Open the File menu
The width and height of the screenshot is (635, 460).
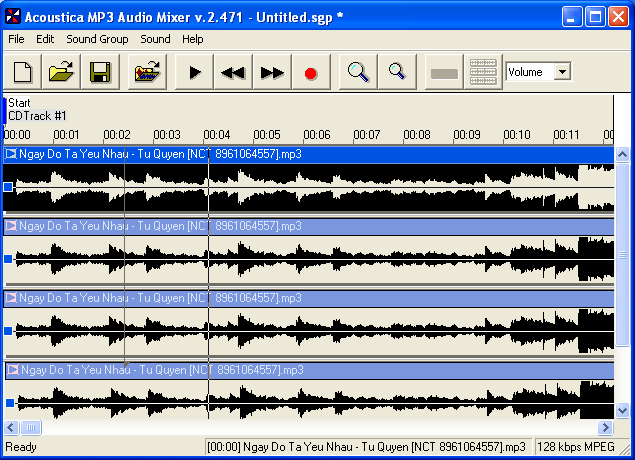point(16,39)
